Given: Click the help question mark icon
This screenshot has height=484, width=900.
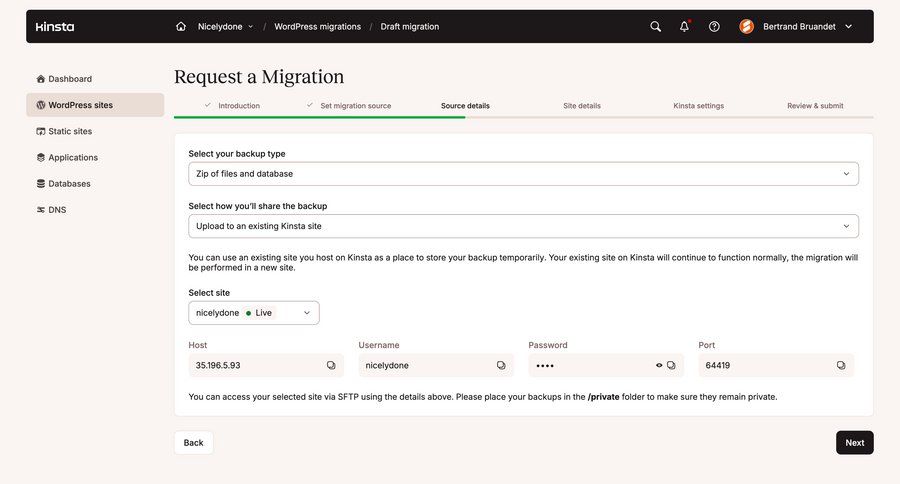Looking at the screenshot, I should pyautogui.click(x=714, y=27).
